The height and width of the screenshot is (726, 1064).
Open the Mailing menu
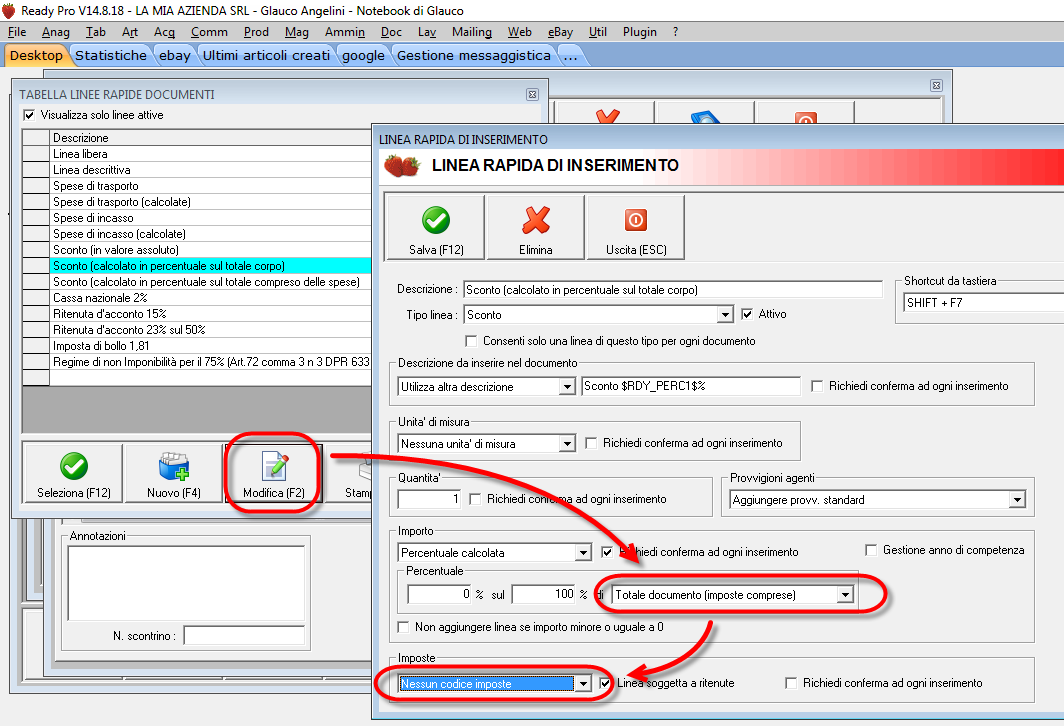click(x=472, y=32)
